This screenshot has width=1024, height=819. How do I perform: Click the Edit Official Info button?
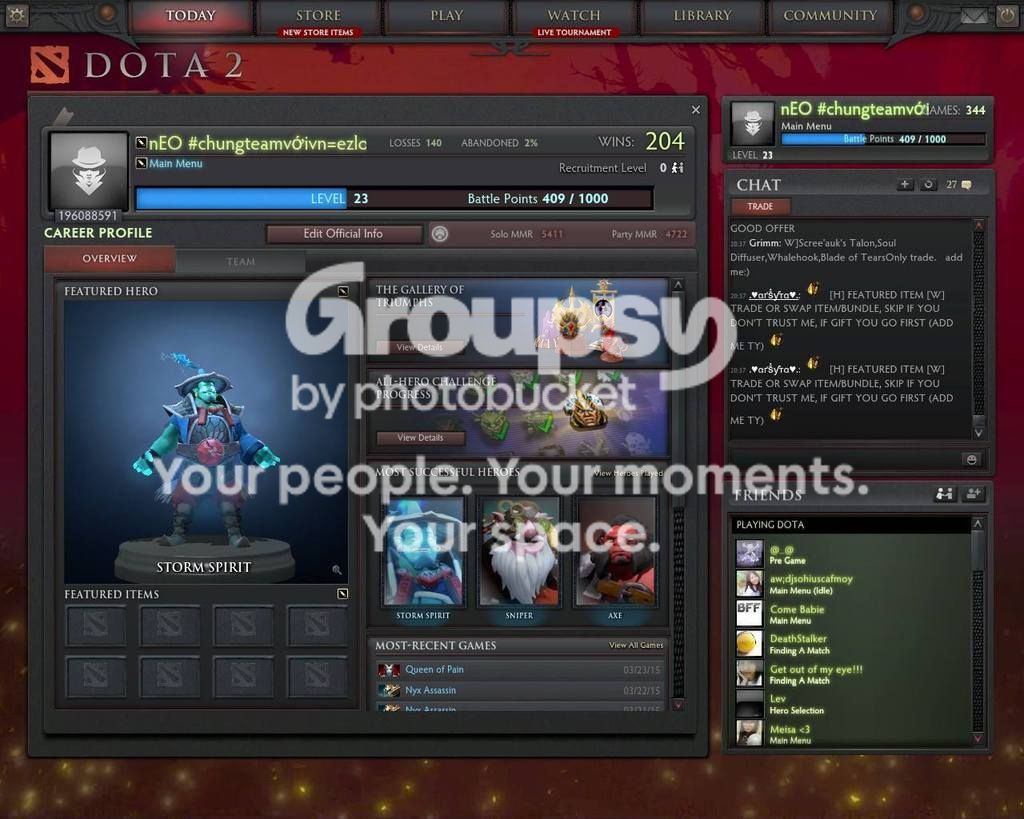pos(344,234)
